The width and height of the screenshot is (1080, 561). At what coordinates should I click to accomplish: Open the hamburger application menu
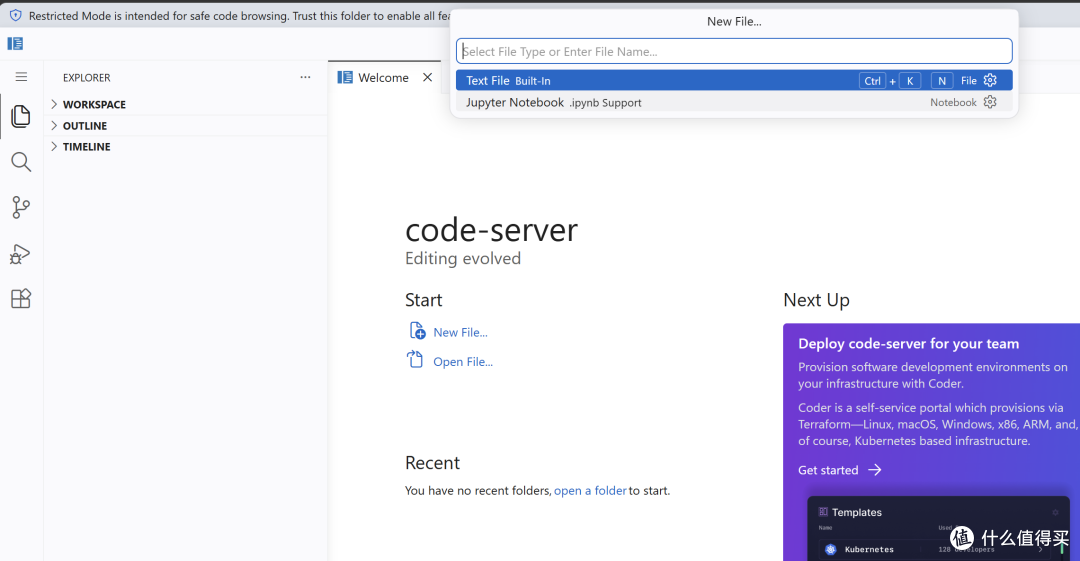tap(21, 77)
